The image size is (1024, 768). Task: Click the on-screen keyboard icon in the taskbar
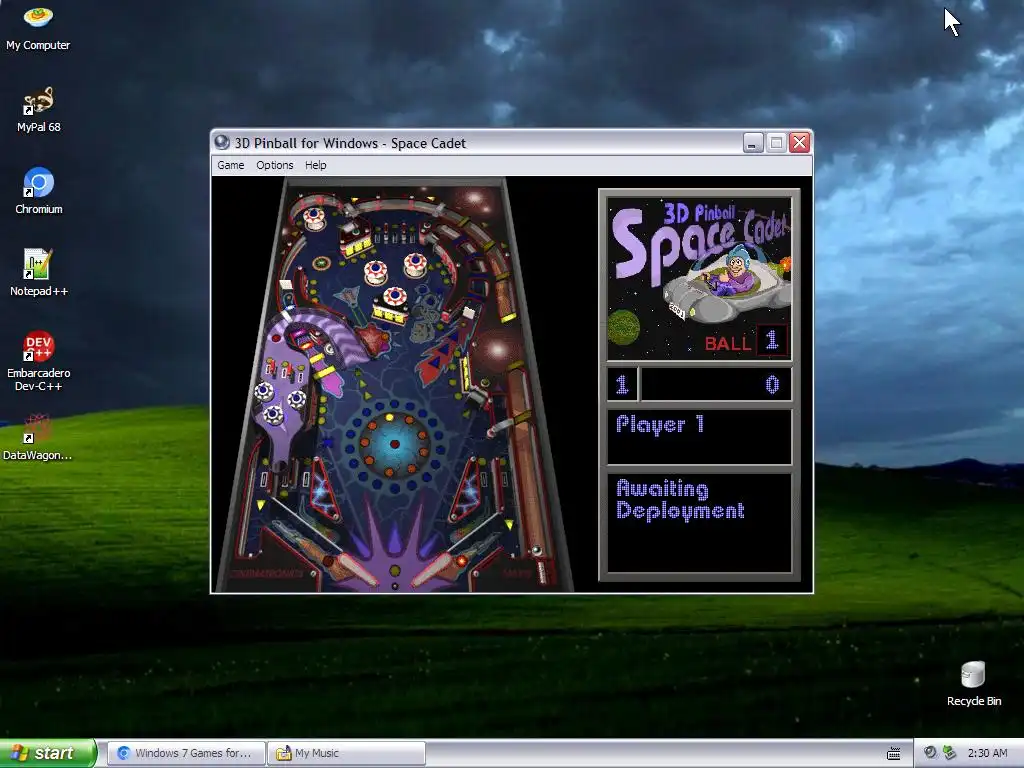point(894,754)
